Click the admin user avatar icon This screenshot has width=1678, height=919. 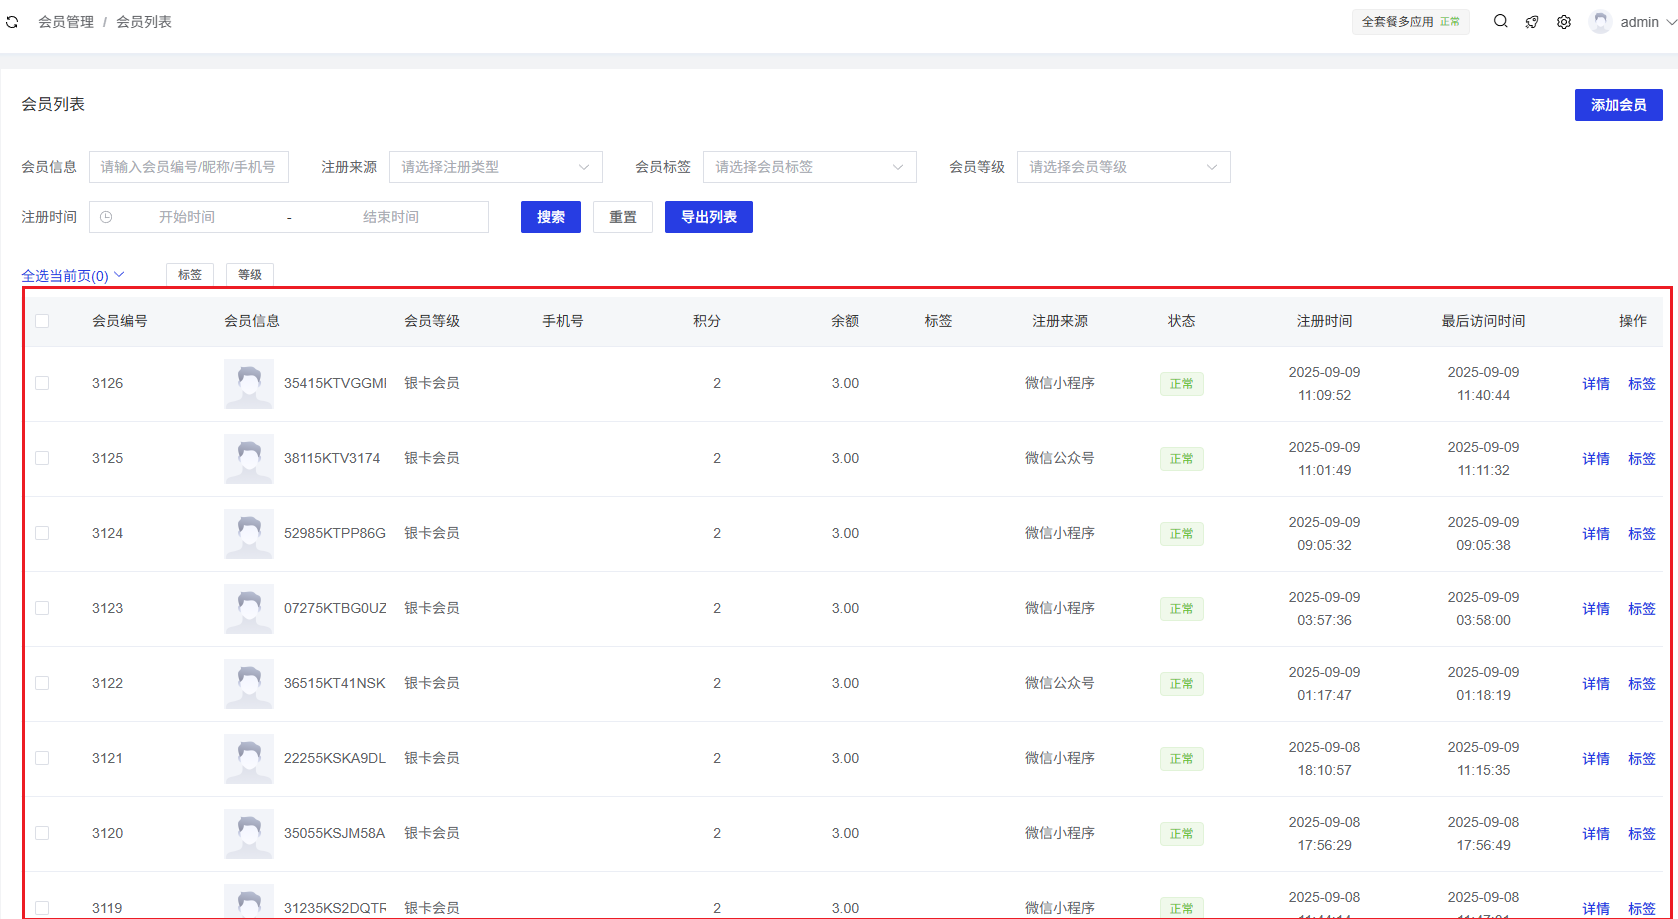1601,22
